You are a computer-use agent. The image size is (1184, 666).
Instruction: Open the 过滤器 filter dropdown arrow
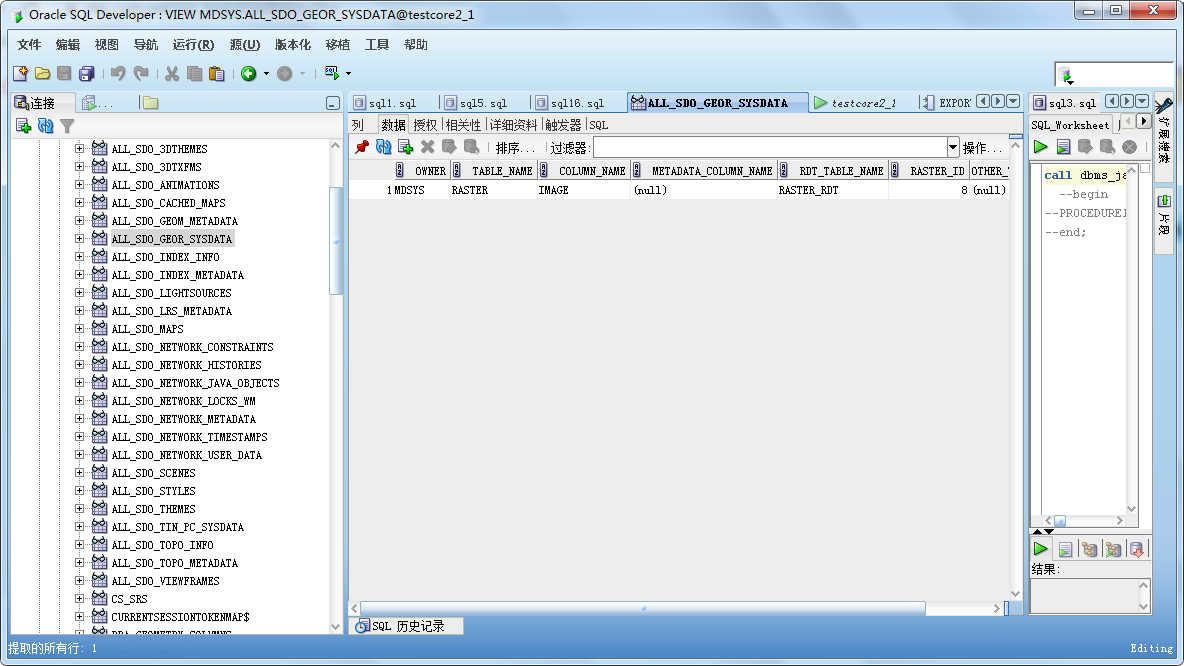pos(955,147)
